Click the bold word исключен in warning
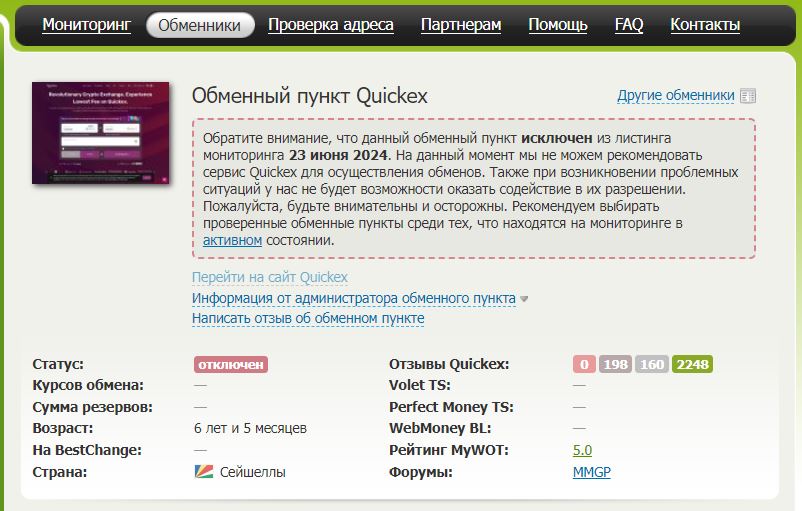The width and height of the screenshot is (802, 511). pos(556,138)
